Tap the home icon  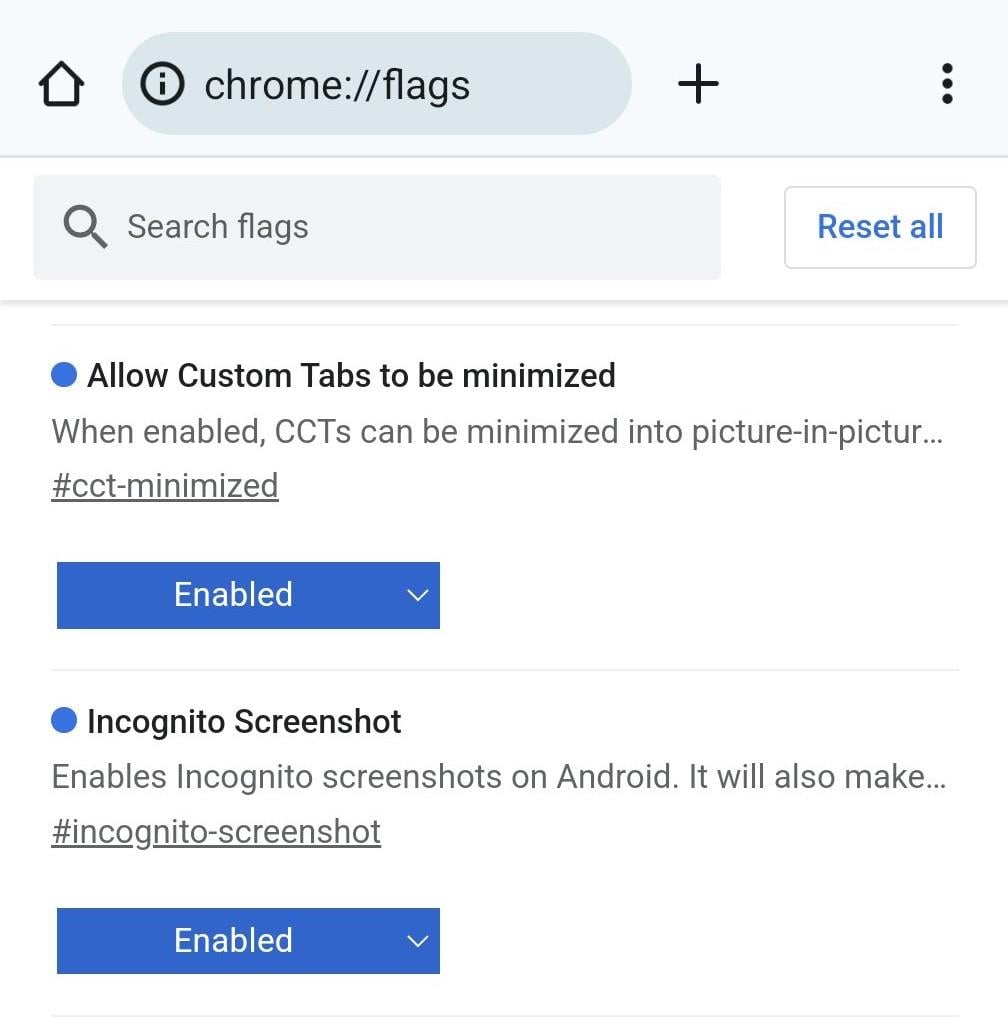(x=61, y=84)
